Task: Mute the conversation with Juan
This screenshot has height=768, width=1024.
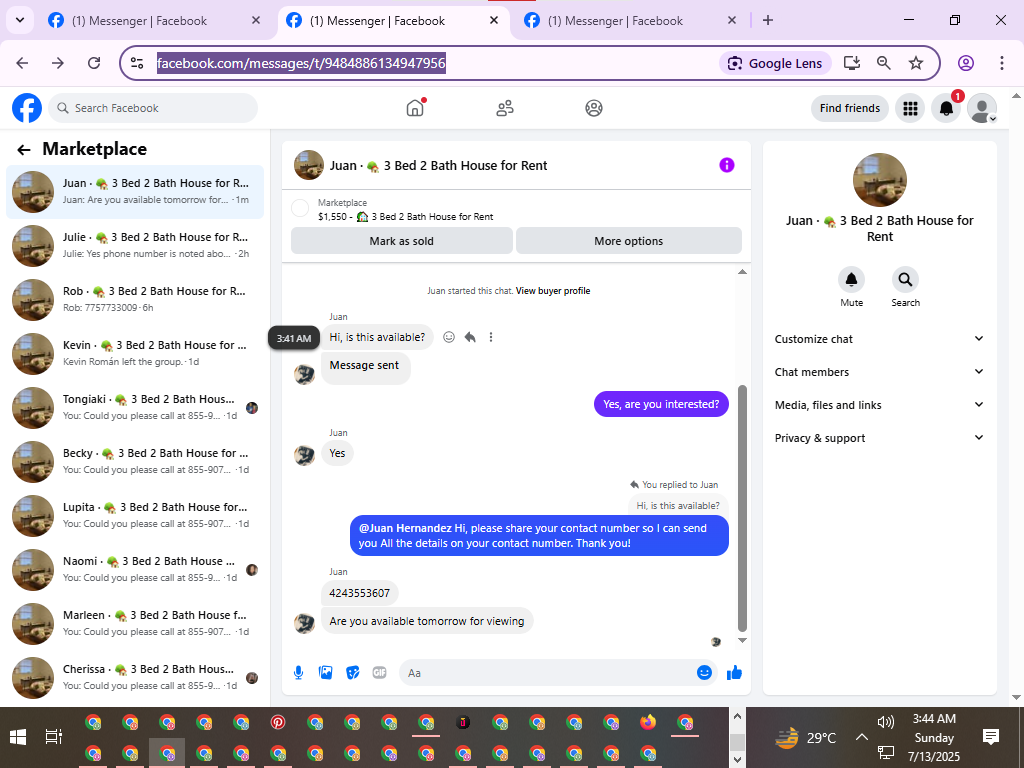Action: click(x=852, y=280)
